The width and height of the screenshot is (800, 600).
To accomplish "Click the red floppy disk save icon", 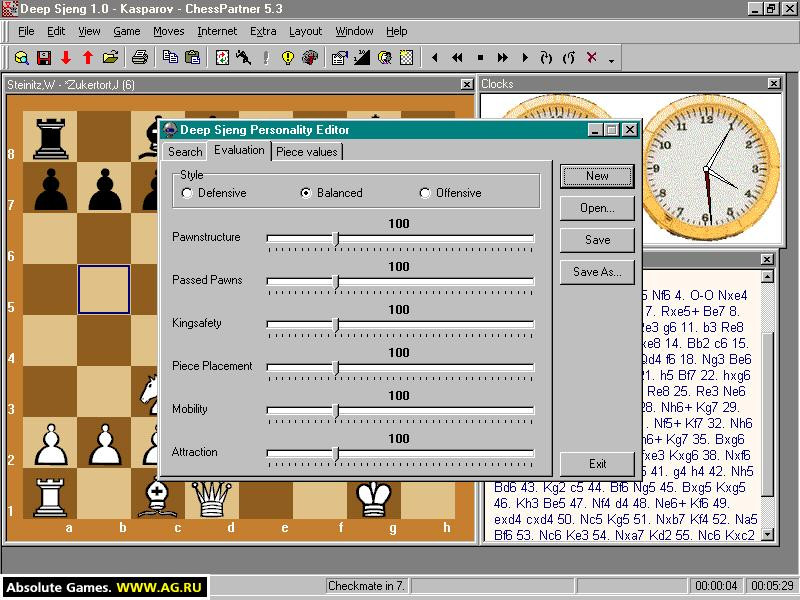I will click(x=44, y=58).
